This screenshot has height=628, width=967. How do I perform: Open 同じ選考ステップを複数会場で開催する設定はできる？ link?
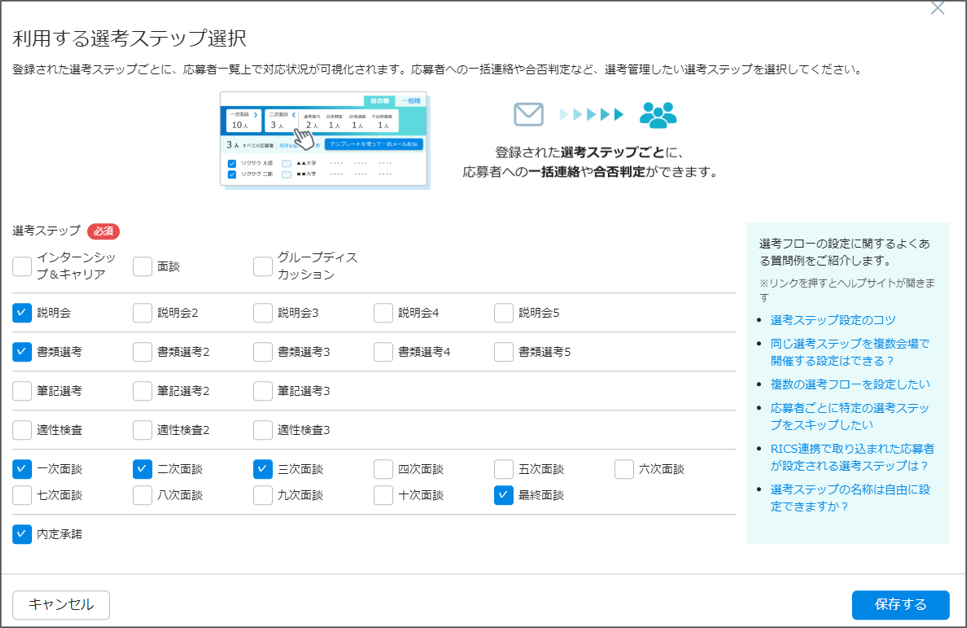click(850, 352)
